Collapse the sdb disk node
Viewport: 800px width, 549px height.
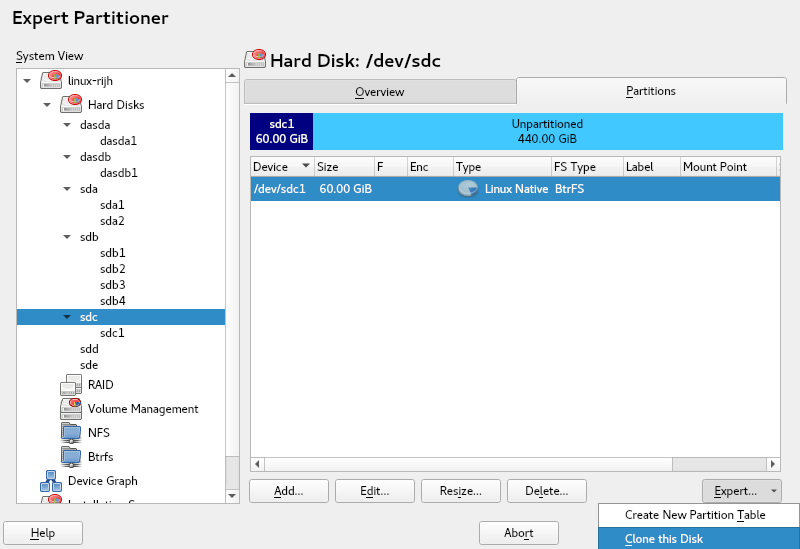click(66, 237)
